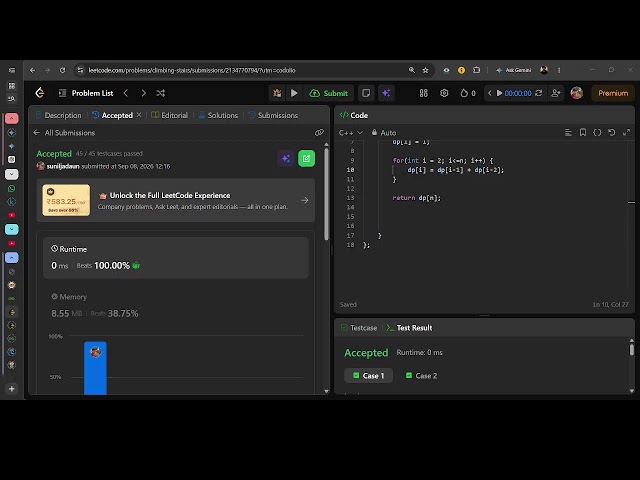Open Unlock the Full LeetCode Experience banner
Image resolution: width=640 pixels, height=480 pixels.
coord(176,200)
